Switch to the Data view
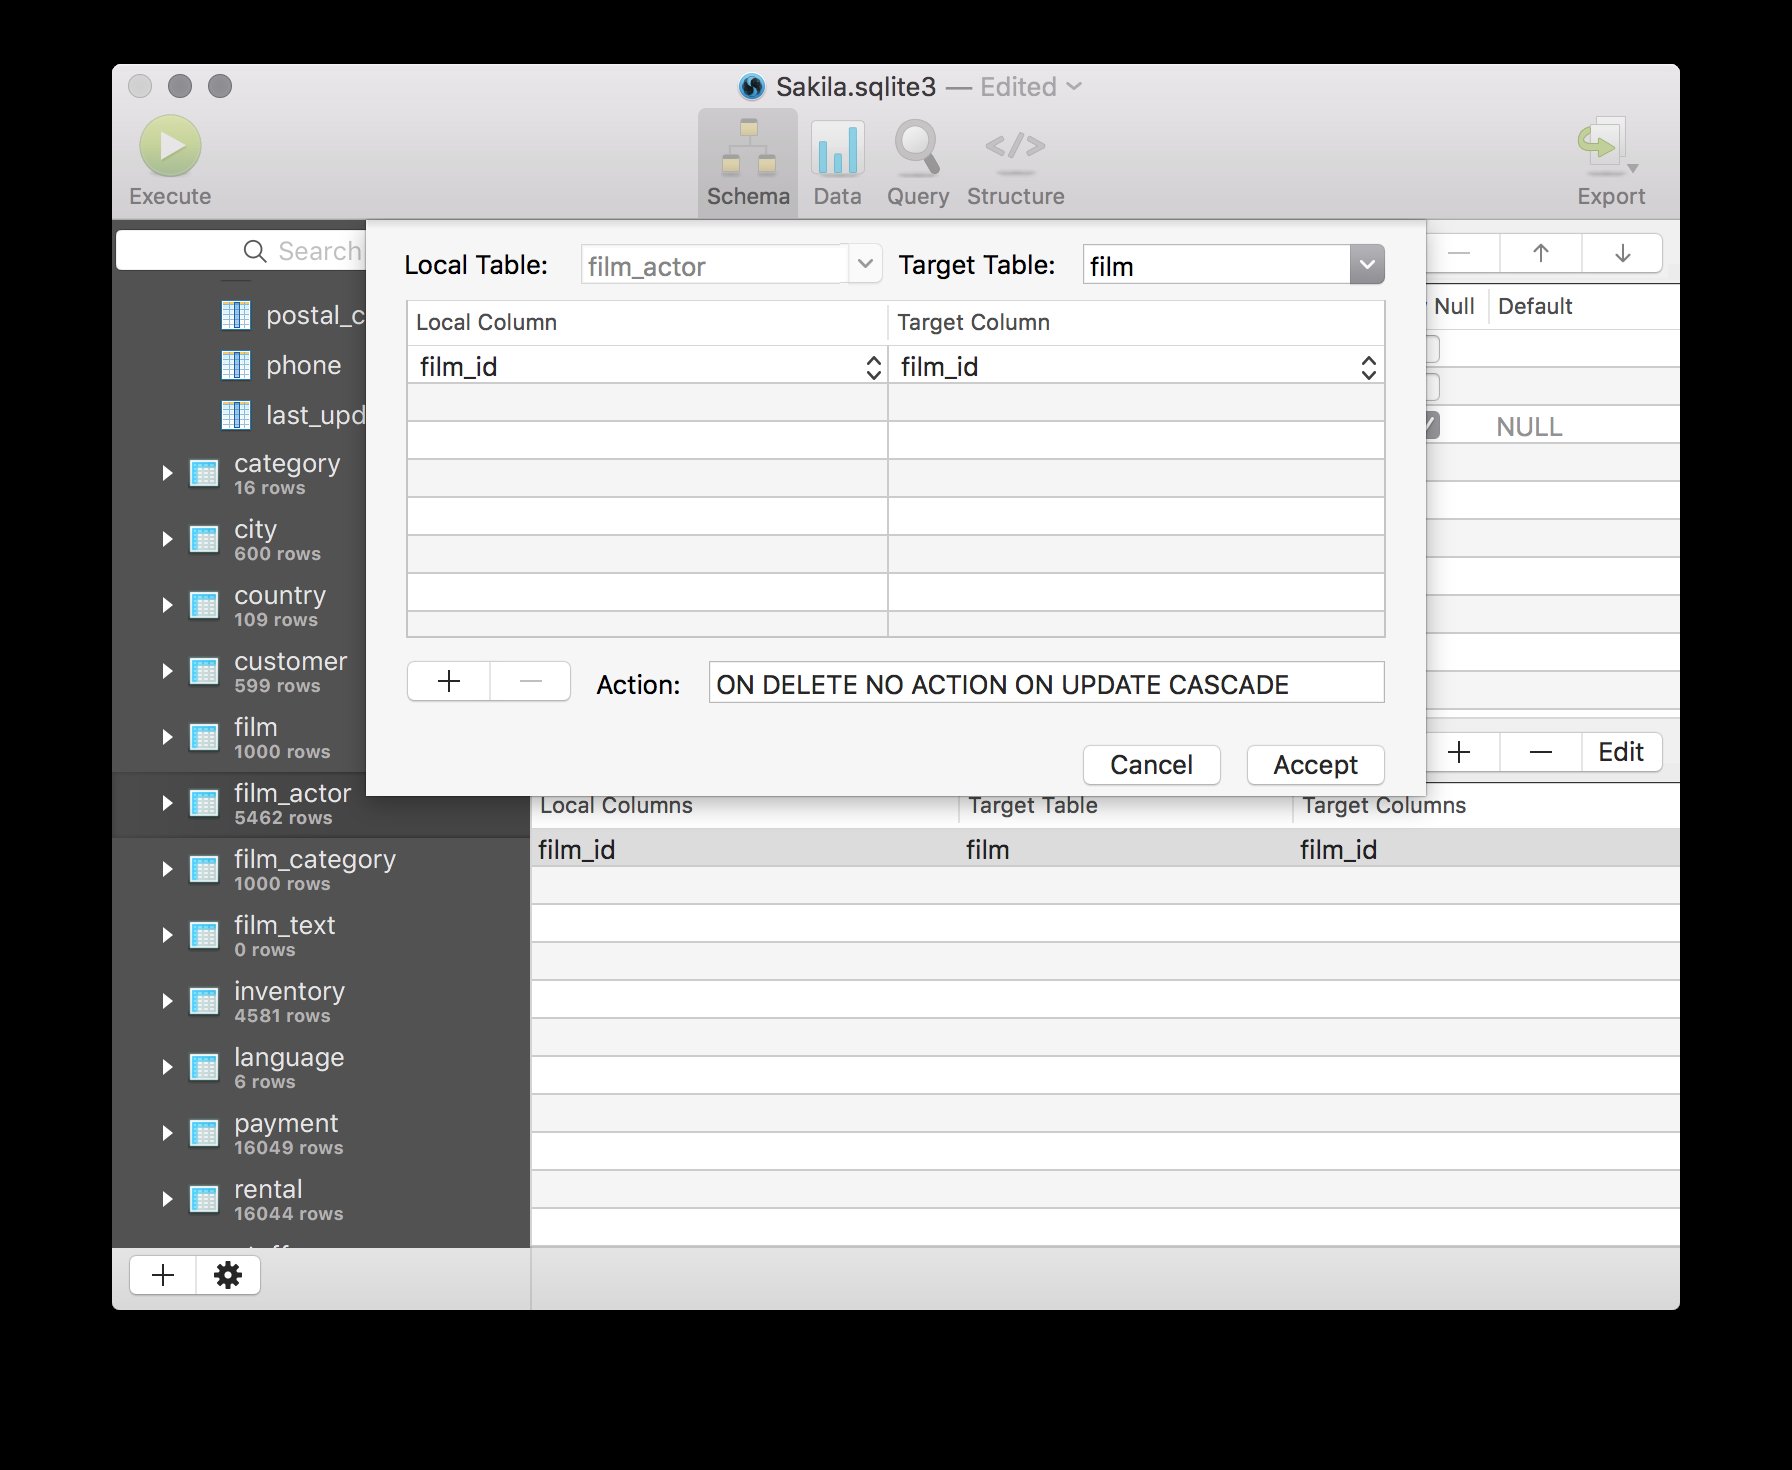The height and width of the screenshot is (1470, 1792). [x=837, y=162]
